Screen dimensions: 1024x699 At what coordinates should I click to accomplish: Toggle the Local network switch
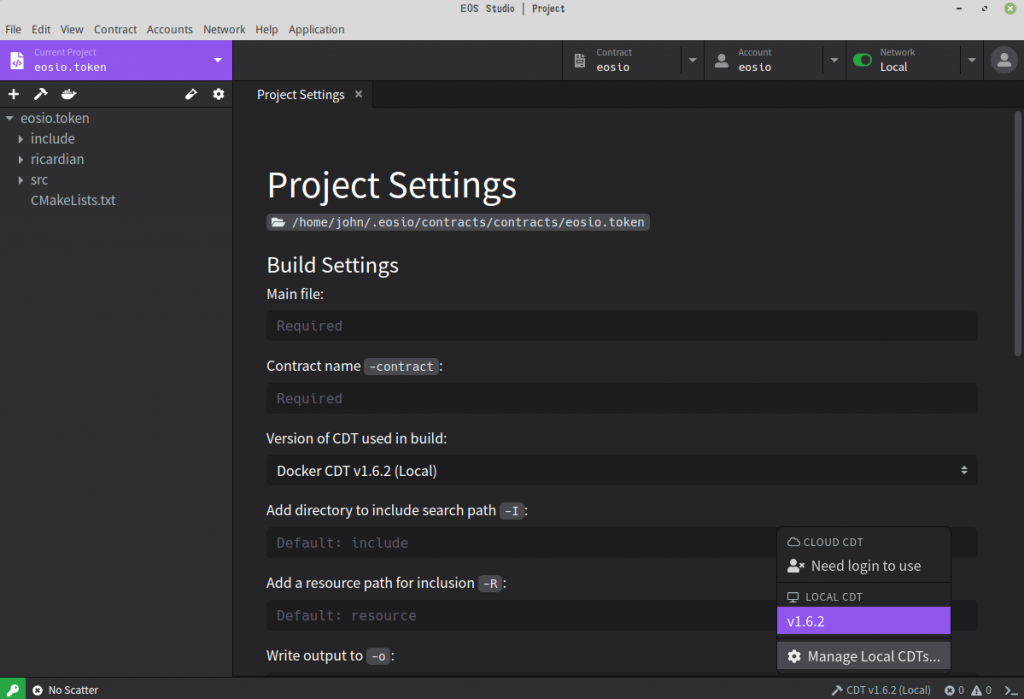862,61
